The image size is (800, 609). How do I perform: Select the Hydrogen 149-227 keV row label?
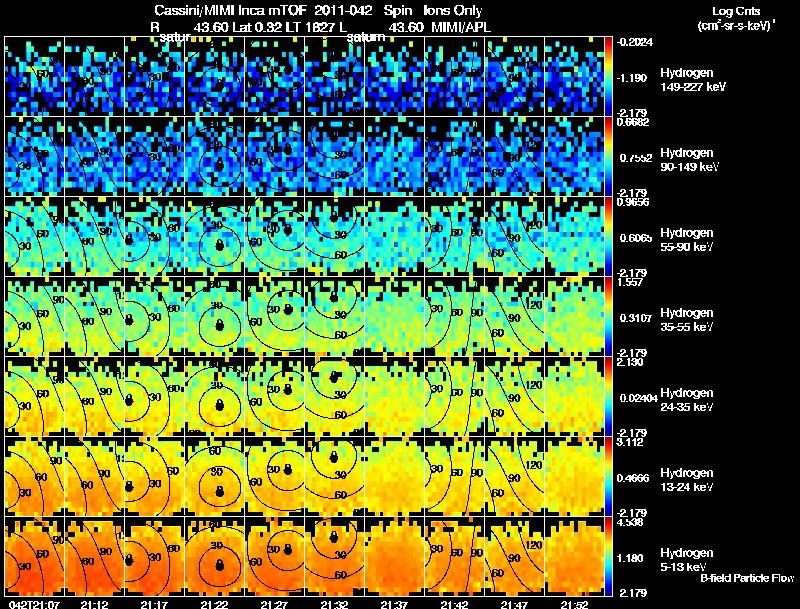pos(693,80)
